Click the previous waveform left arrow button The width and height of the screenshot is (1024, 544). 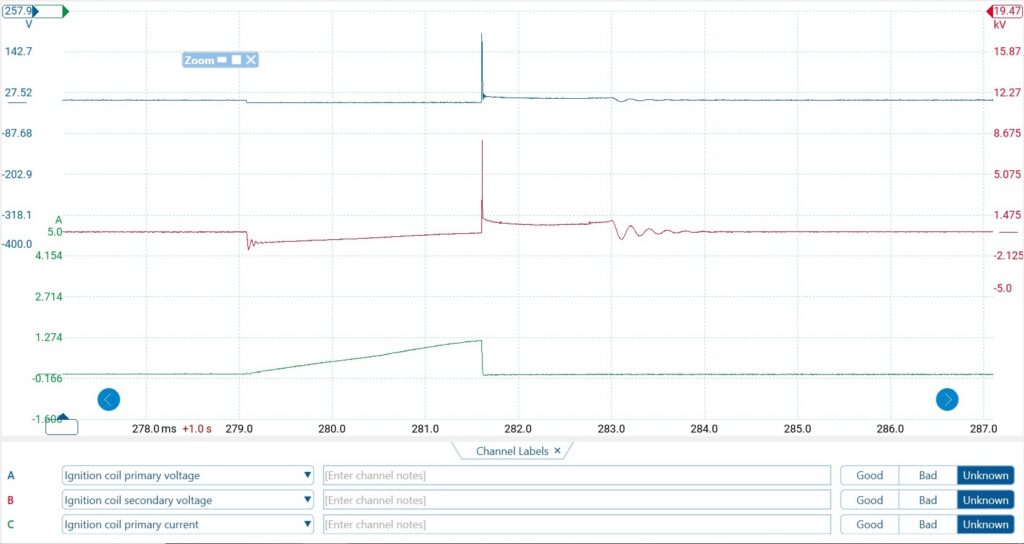pos(109,400)
